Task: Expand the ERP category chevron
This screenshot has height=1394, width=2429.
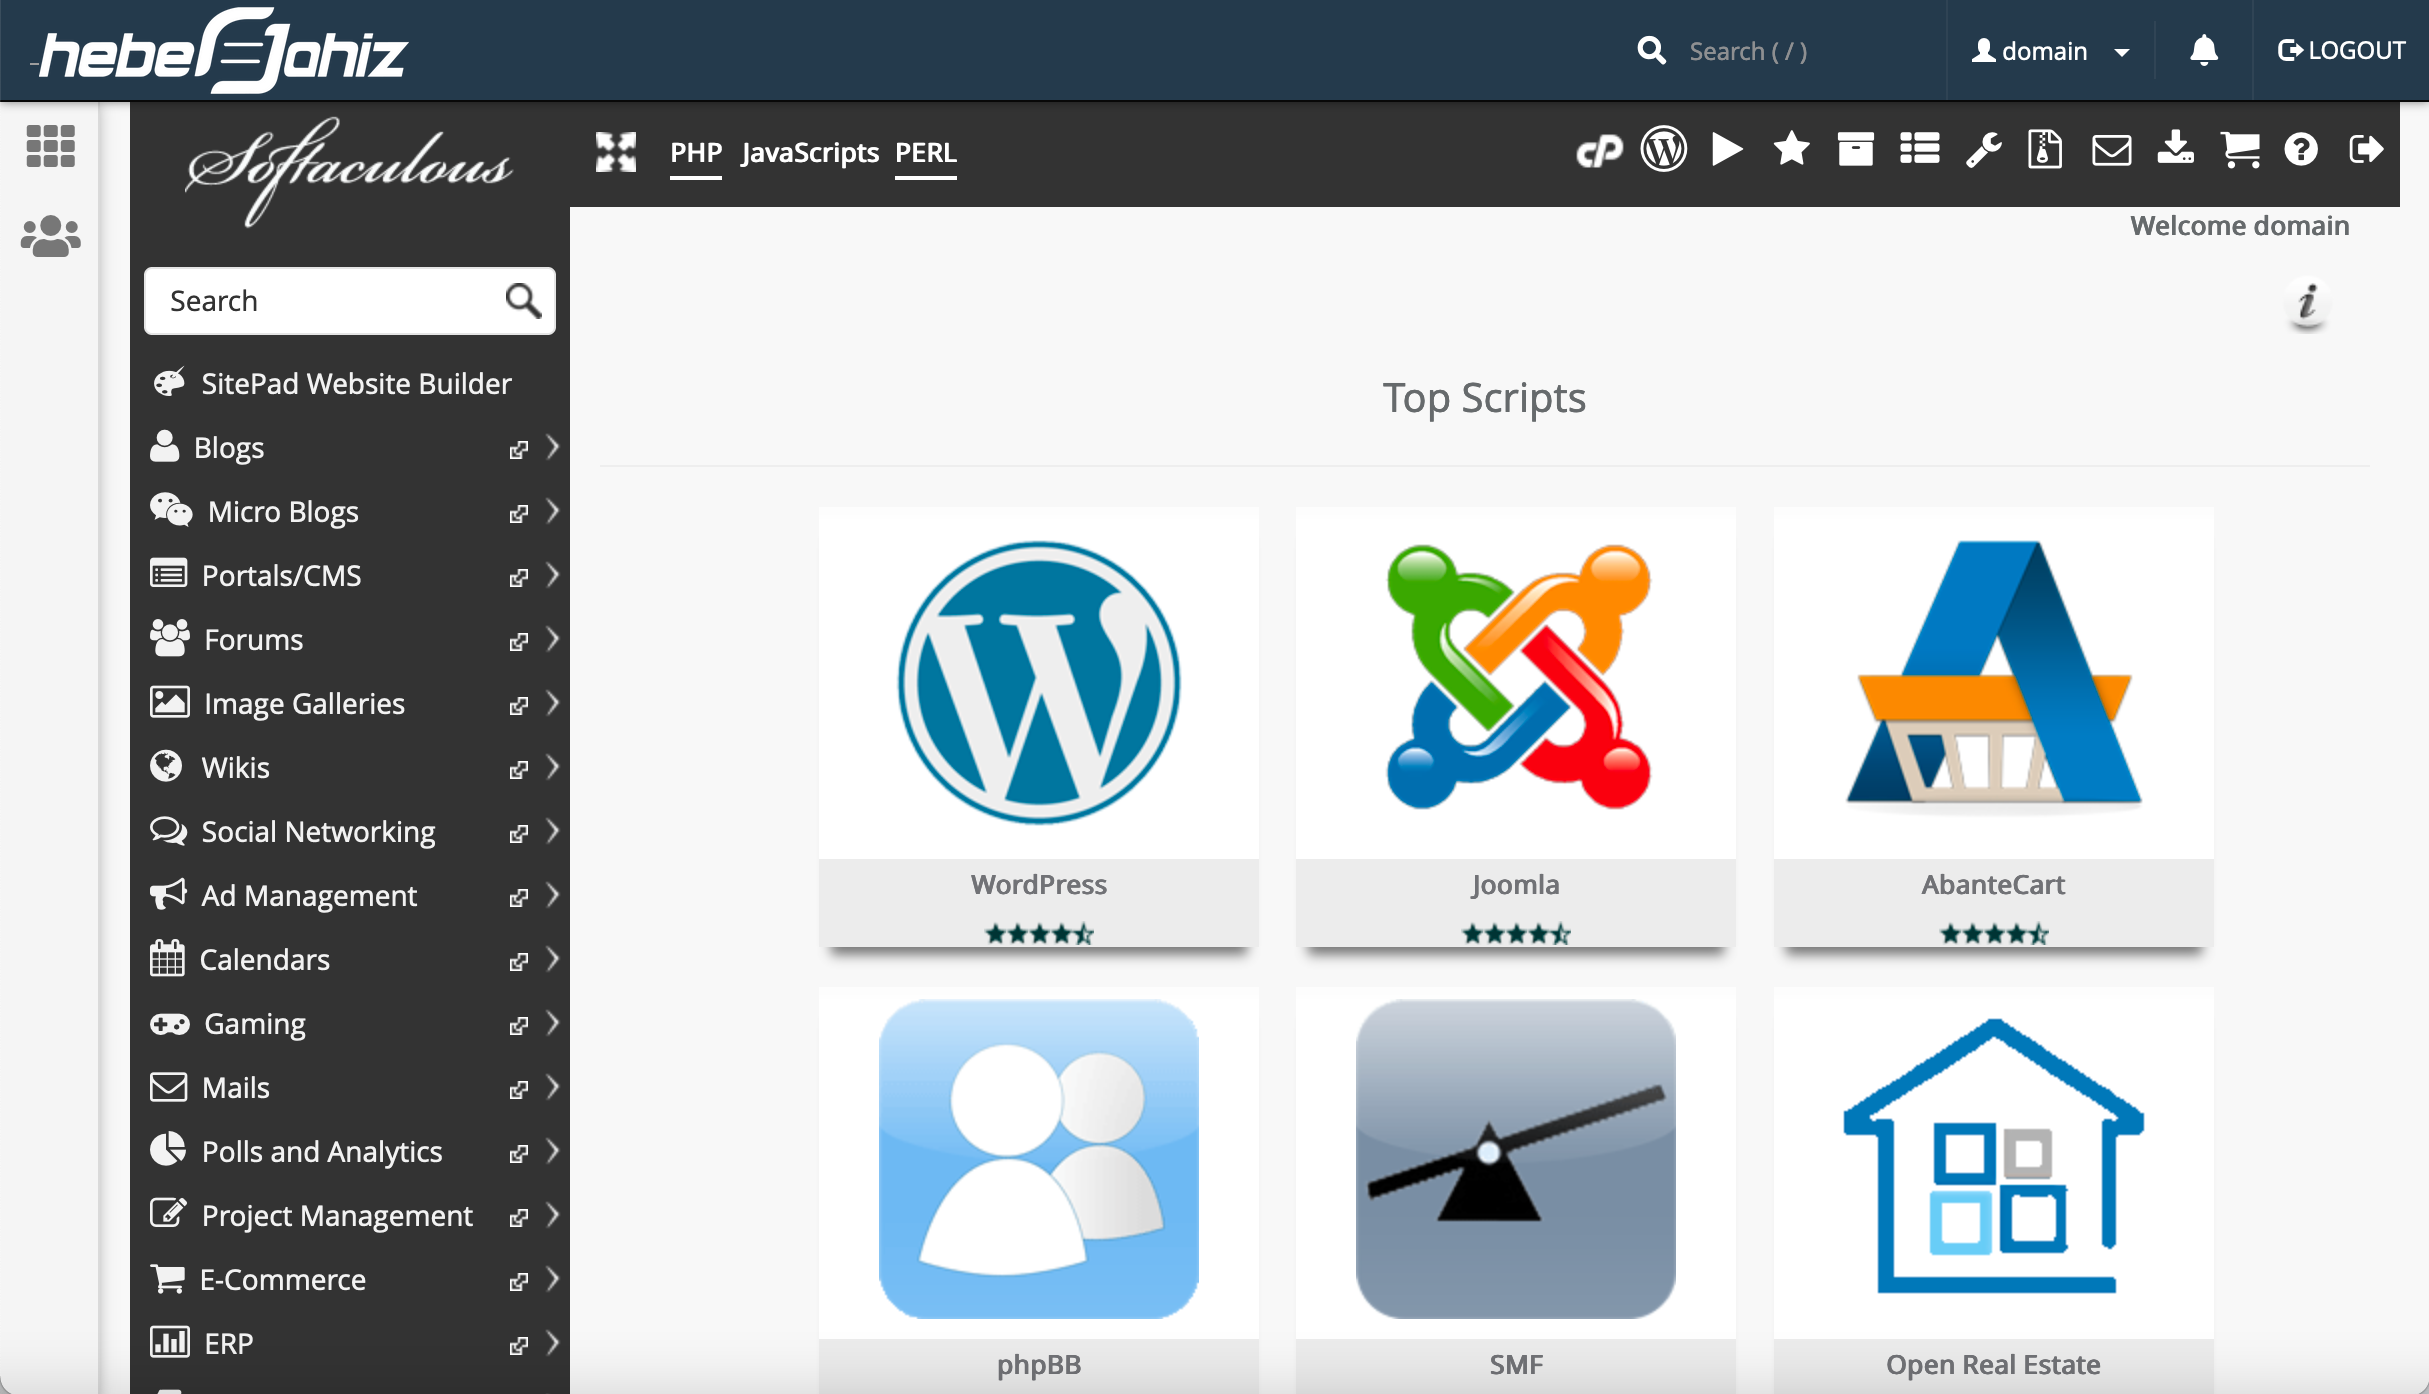Action: pos(552,1343)
